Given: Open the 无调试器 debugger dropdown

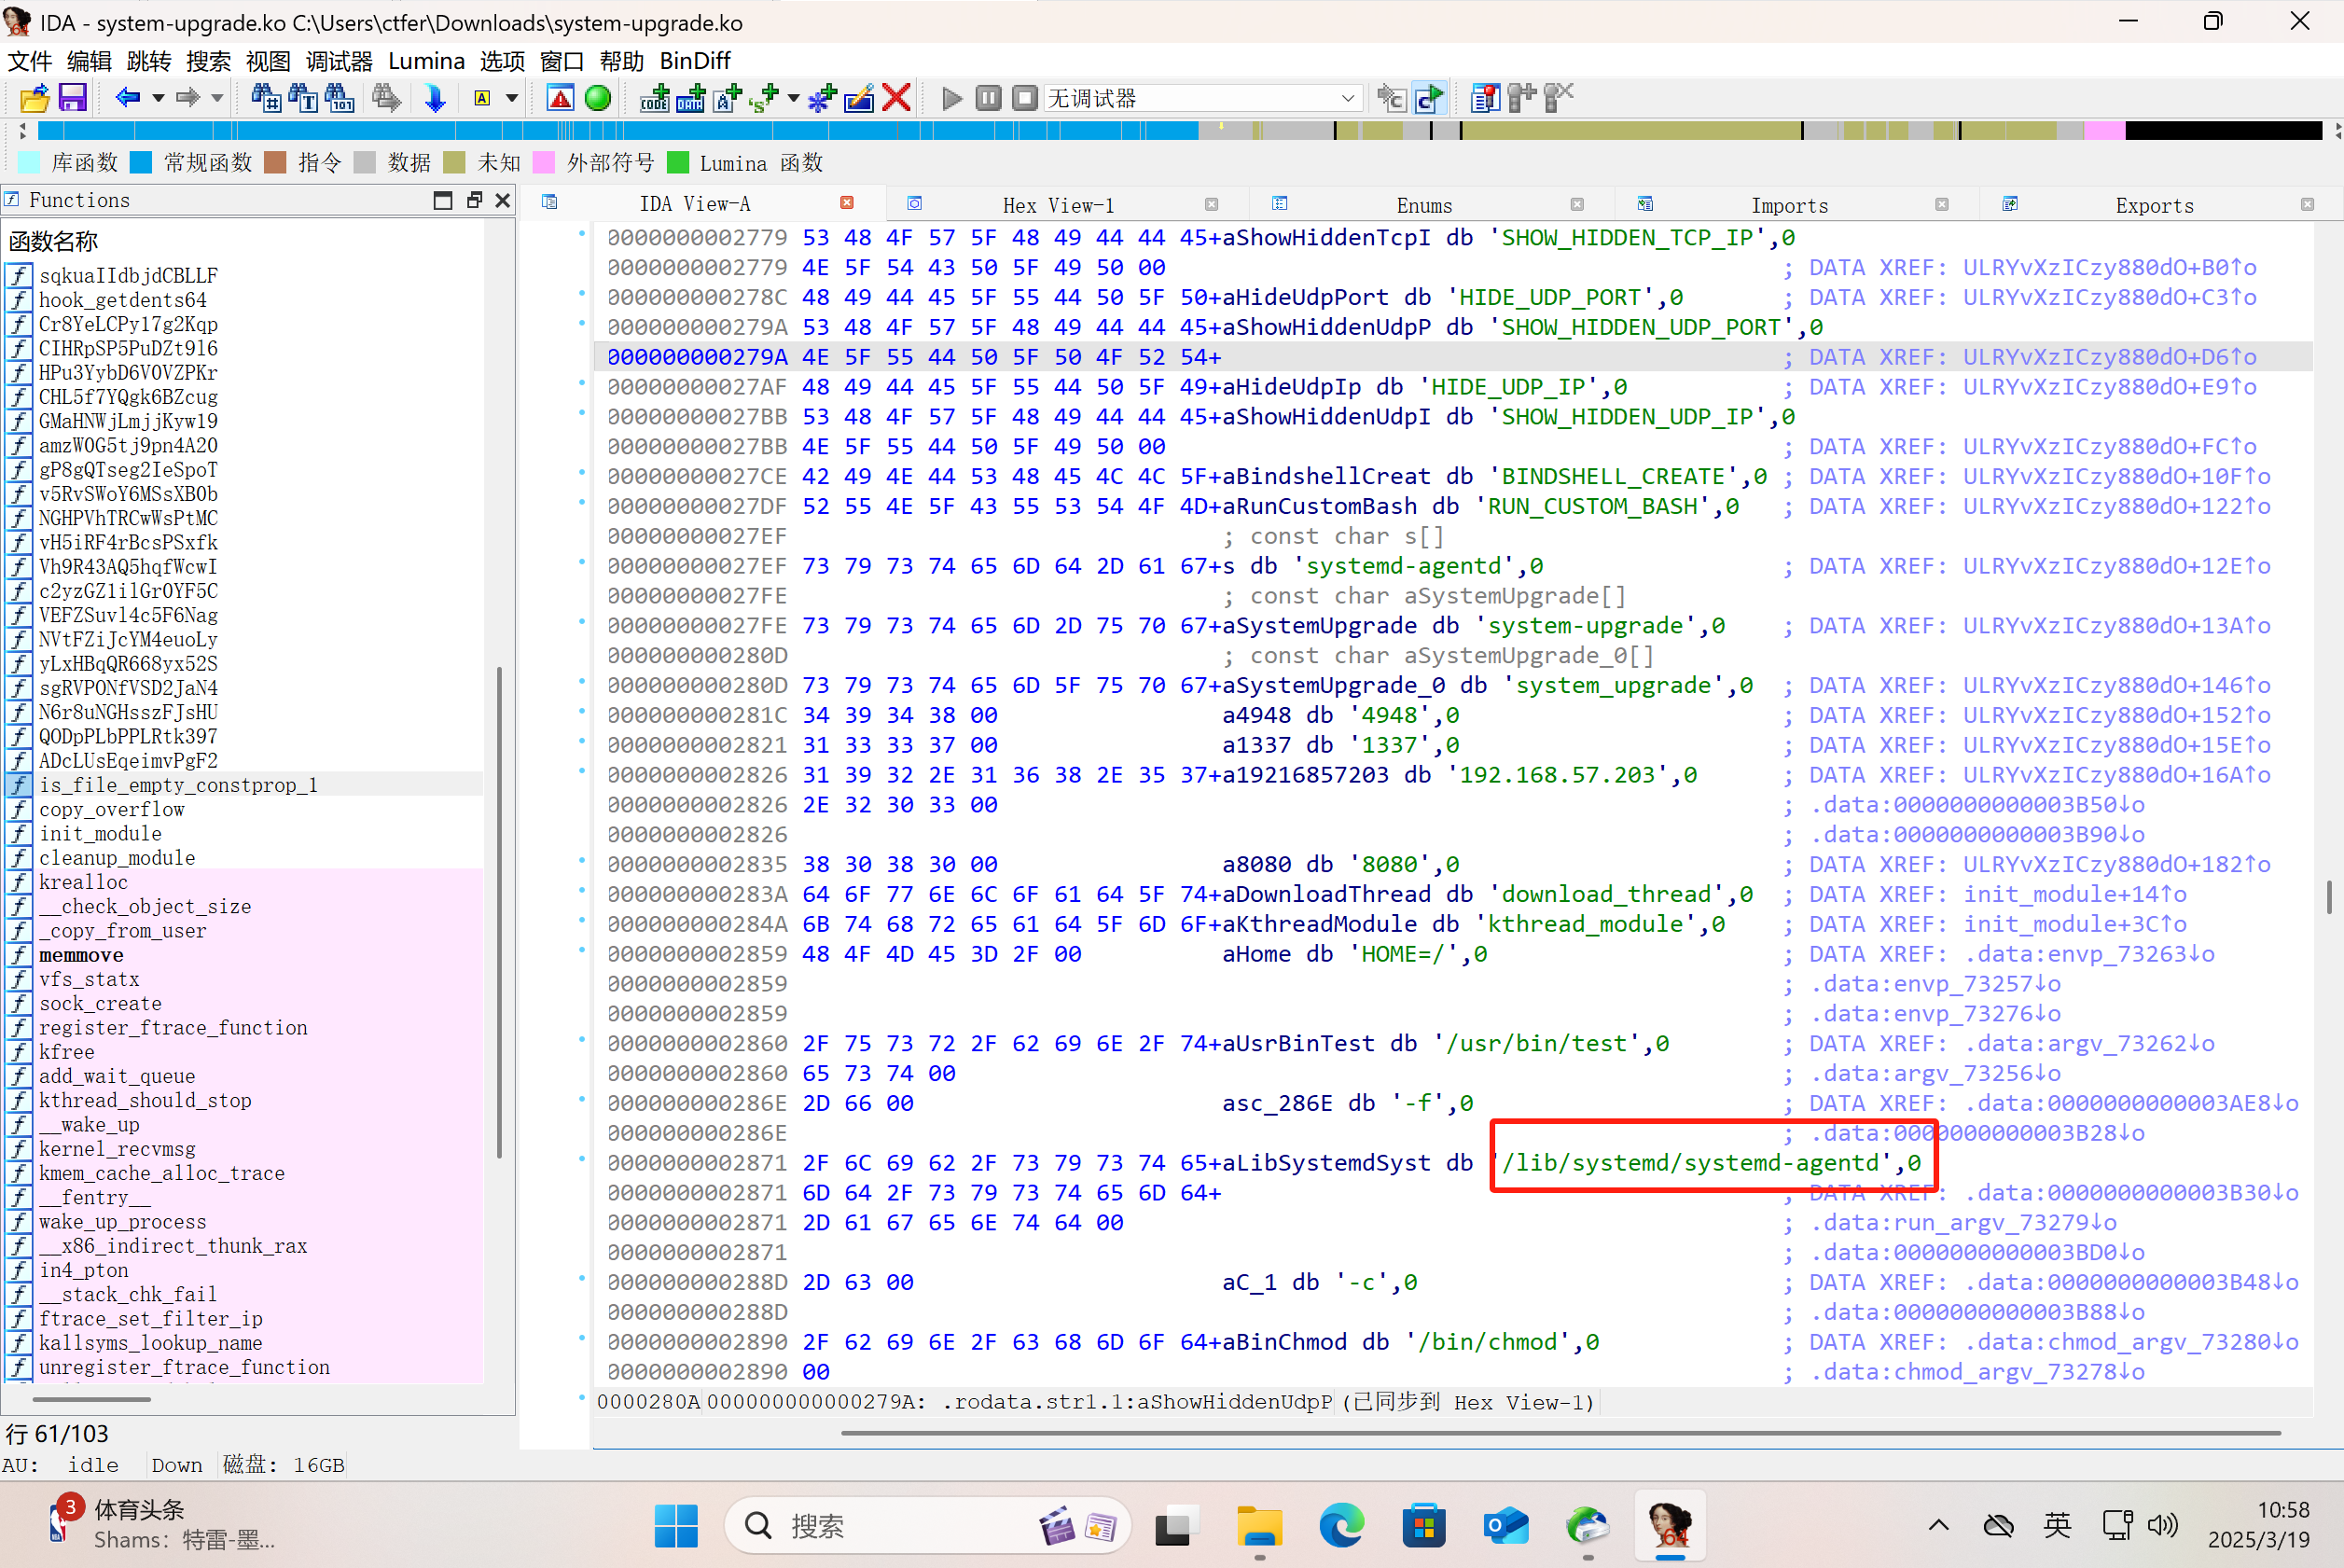Looking at the screenshot, I should click(1347, 98).
